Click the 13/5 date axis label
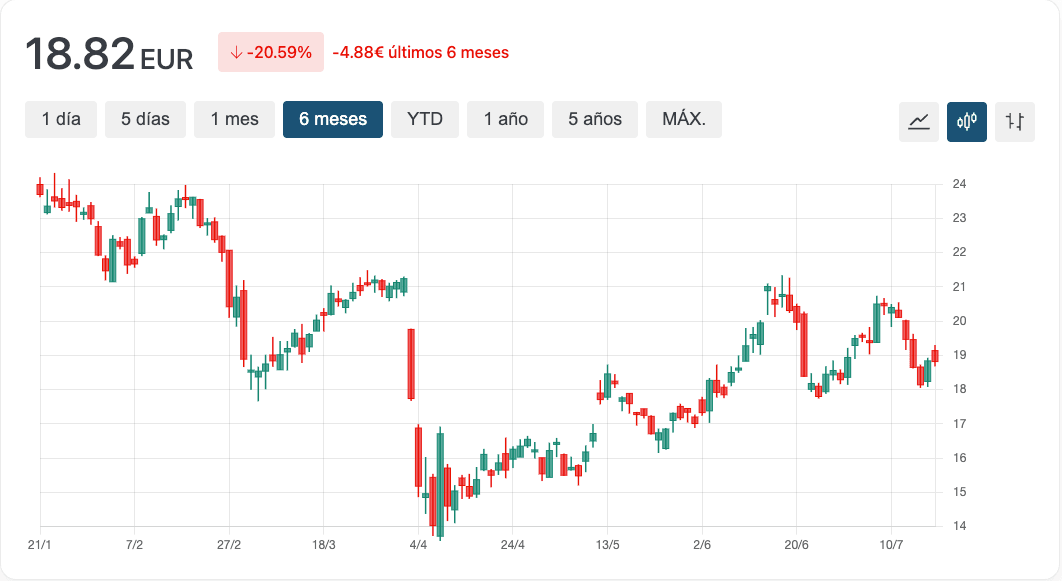 point(607,545)
